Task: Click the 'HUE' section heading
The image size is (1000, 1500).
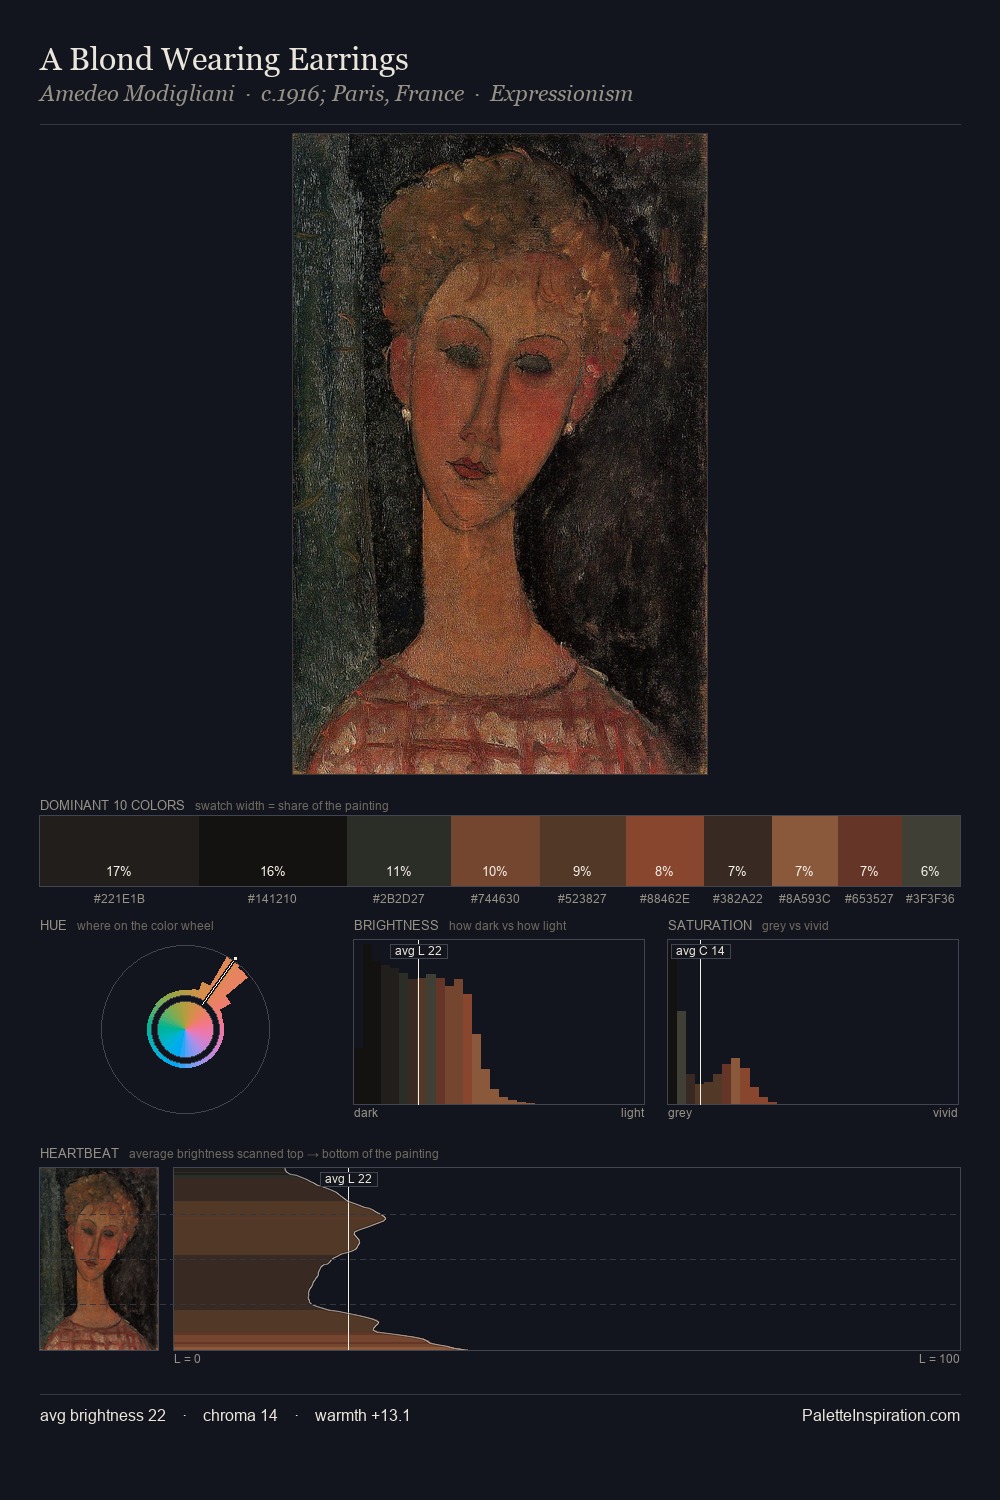Action: (53, 925)
